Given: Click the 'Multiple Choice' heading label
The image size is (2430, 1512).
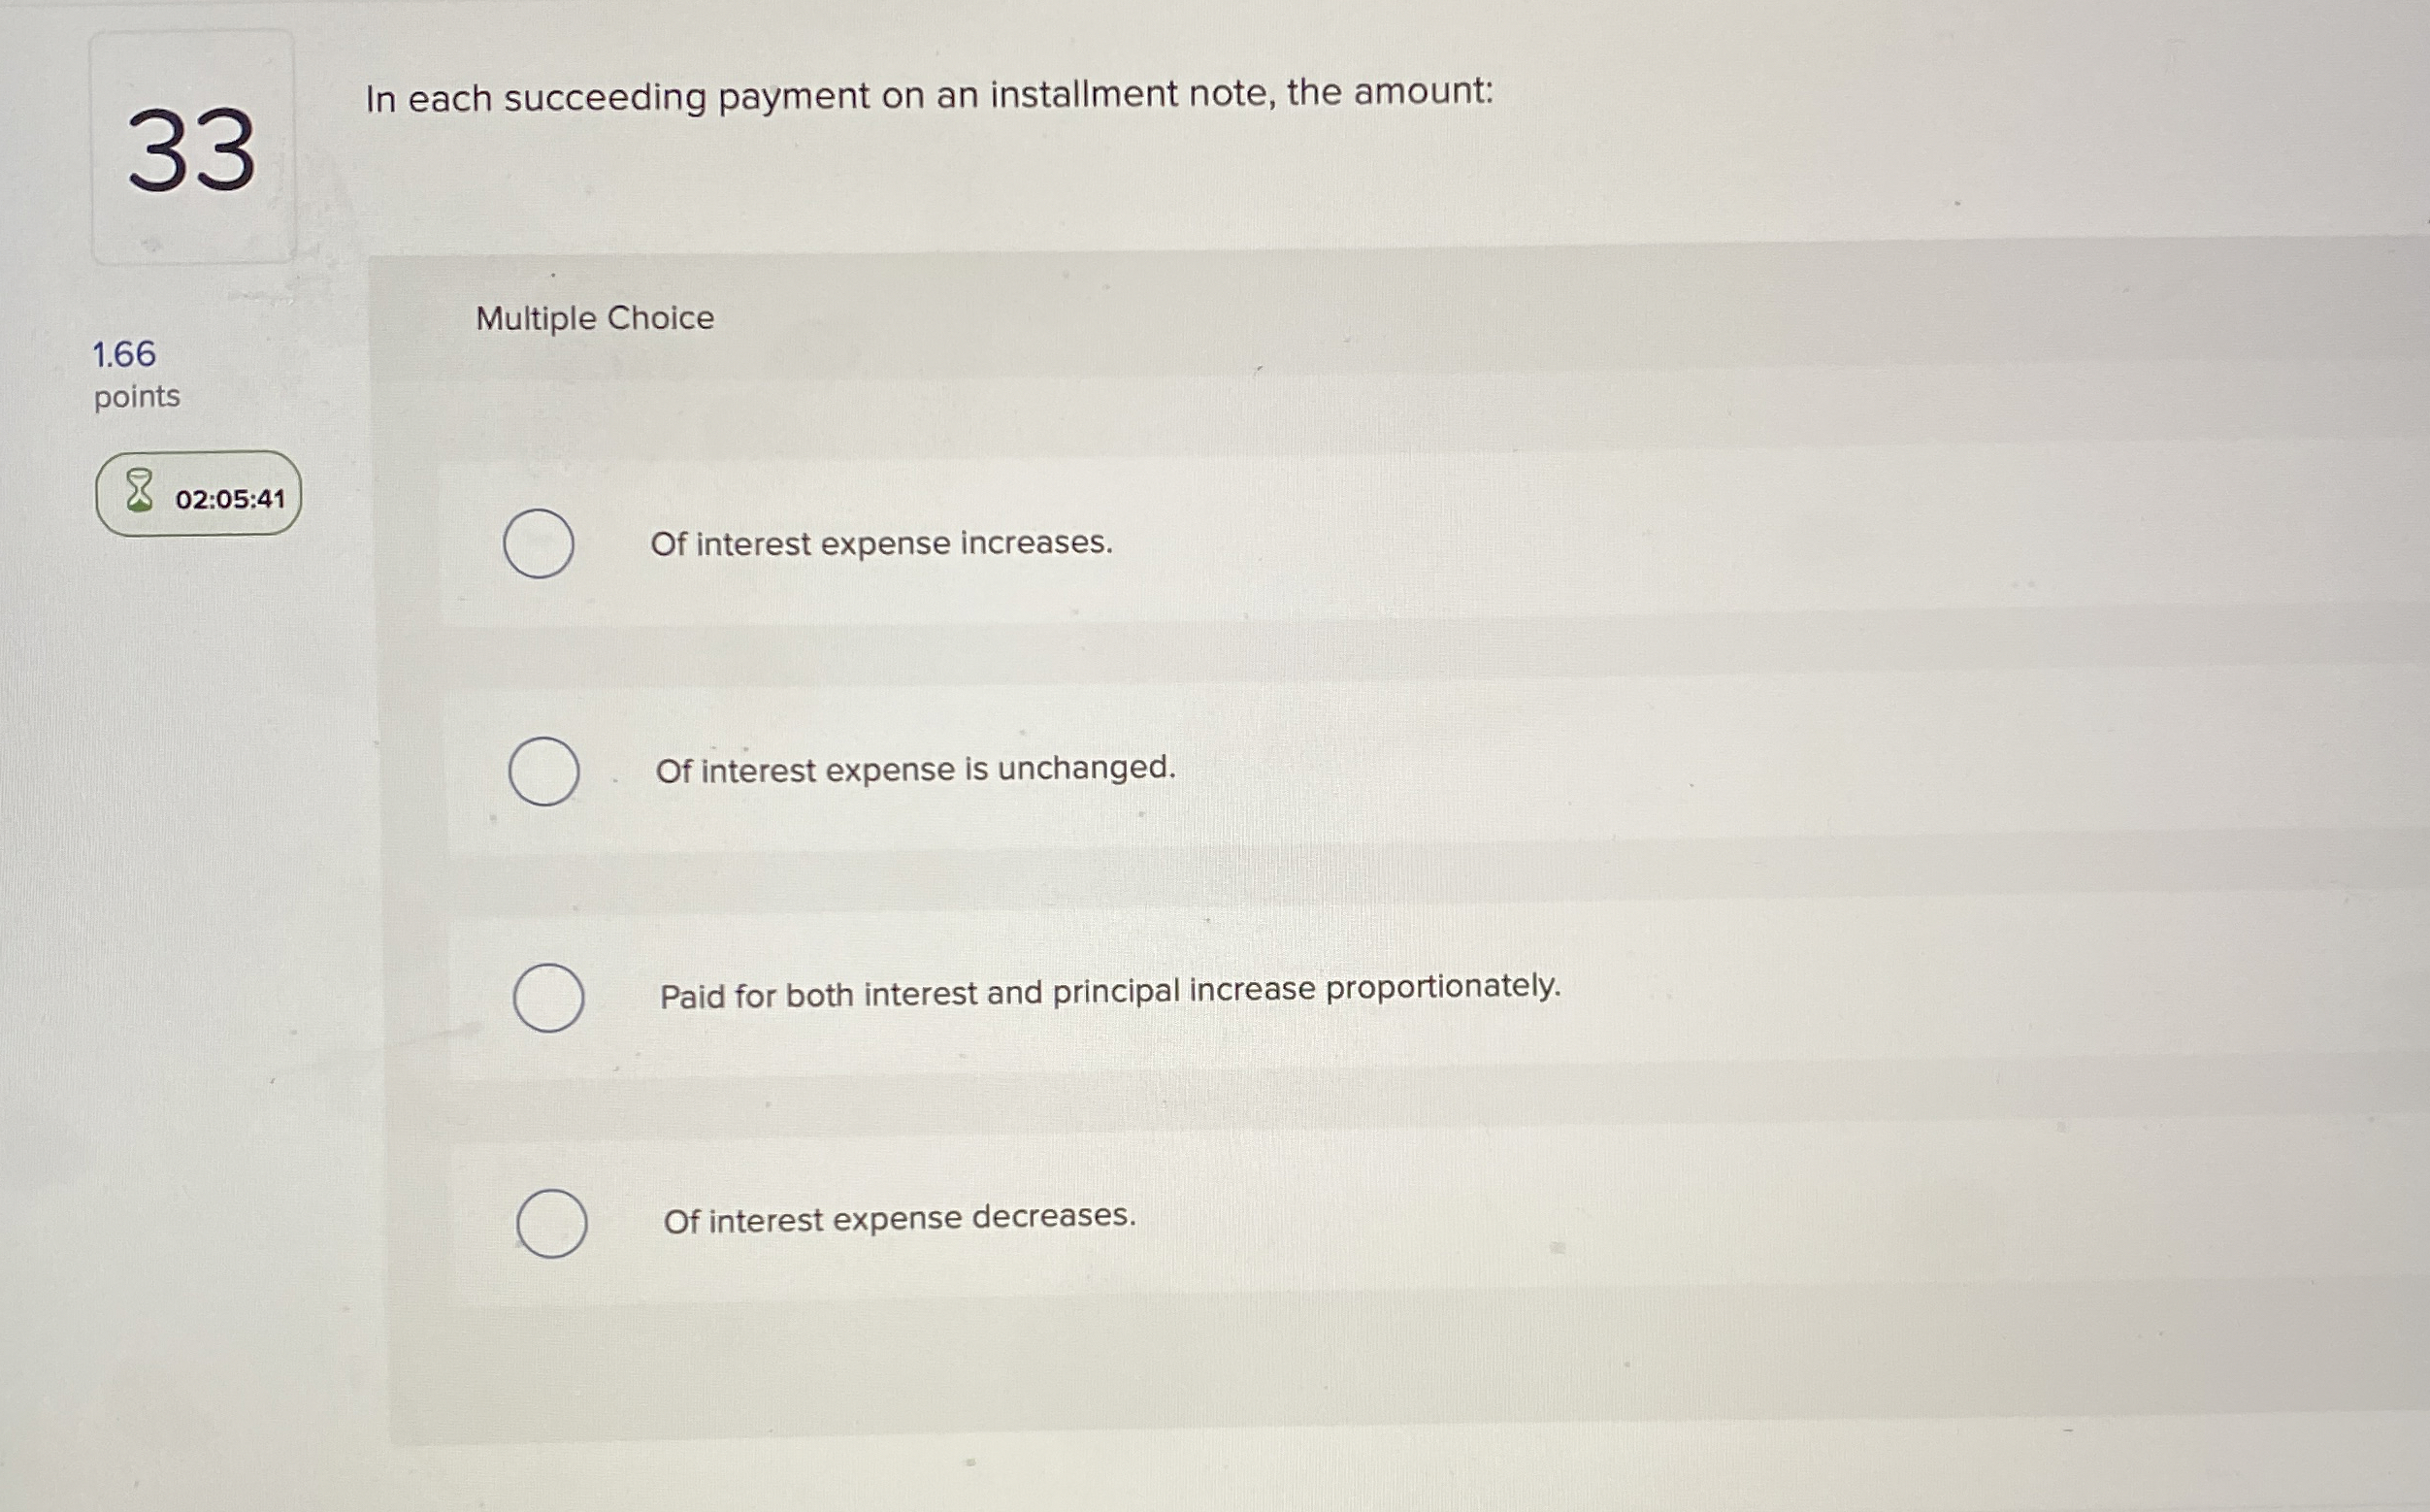Looking at the screenshot, I should pyautogui.click(x=594, y=318).
